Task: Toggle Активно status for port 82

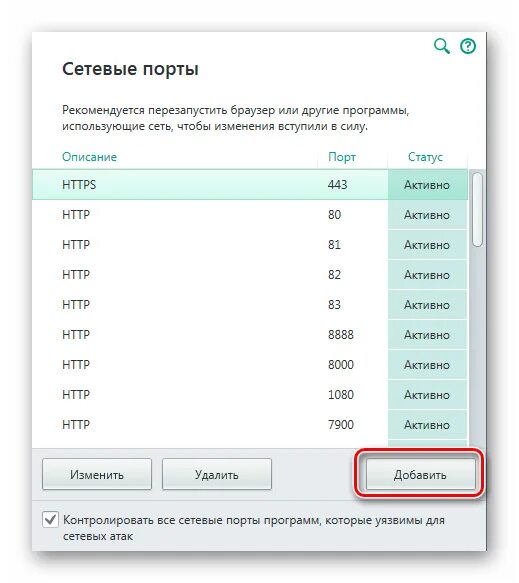Action: click(427, 275)
